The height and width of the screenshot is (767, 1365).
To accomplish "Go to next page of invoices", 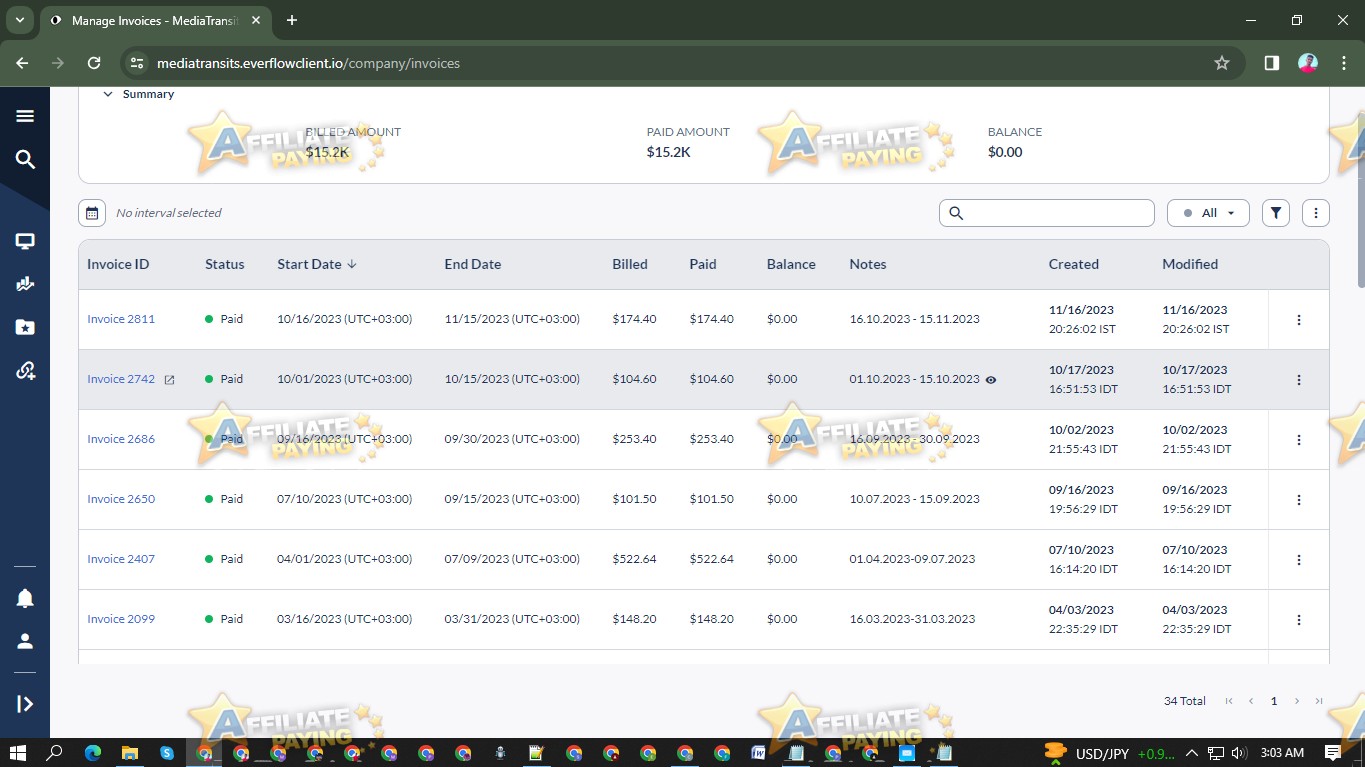I will (x=1297, y=701).
